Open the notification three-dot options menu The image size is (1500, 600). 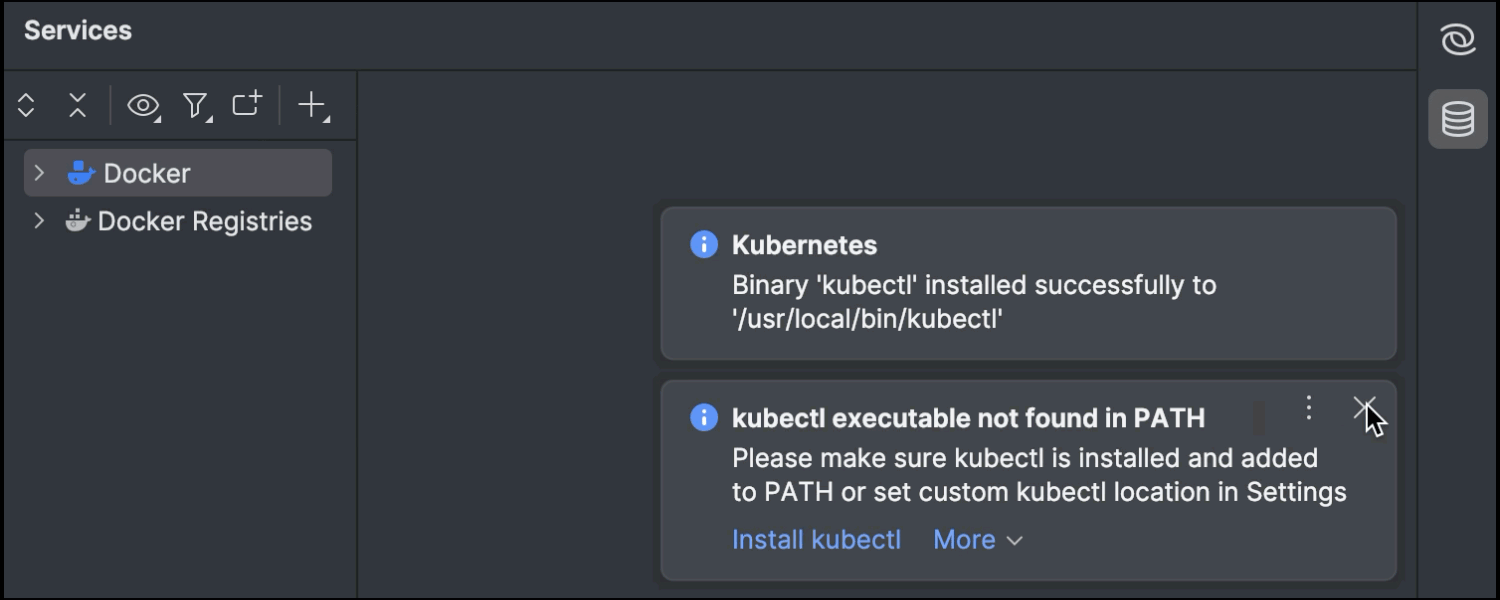(1308, 407)
